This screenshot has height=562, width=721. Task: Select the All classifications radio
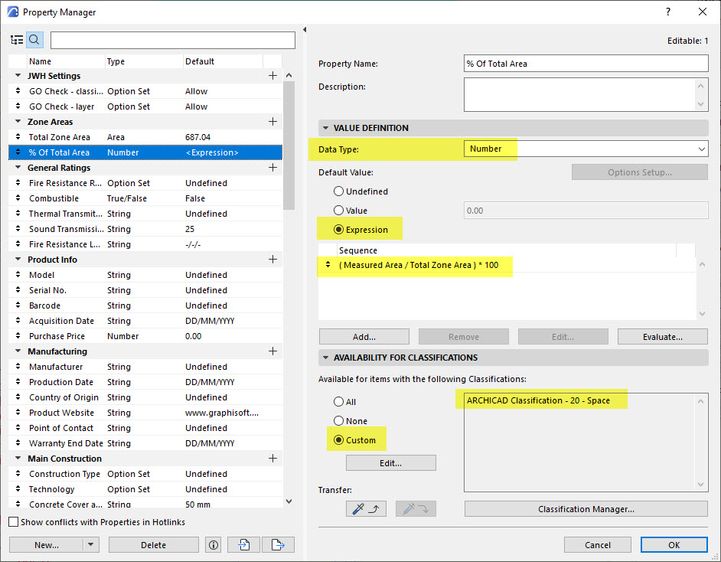339,401
